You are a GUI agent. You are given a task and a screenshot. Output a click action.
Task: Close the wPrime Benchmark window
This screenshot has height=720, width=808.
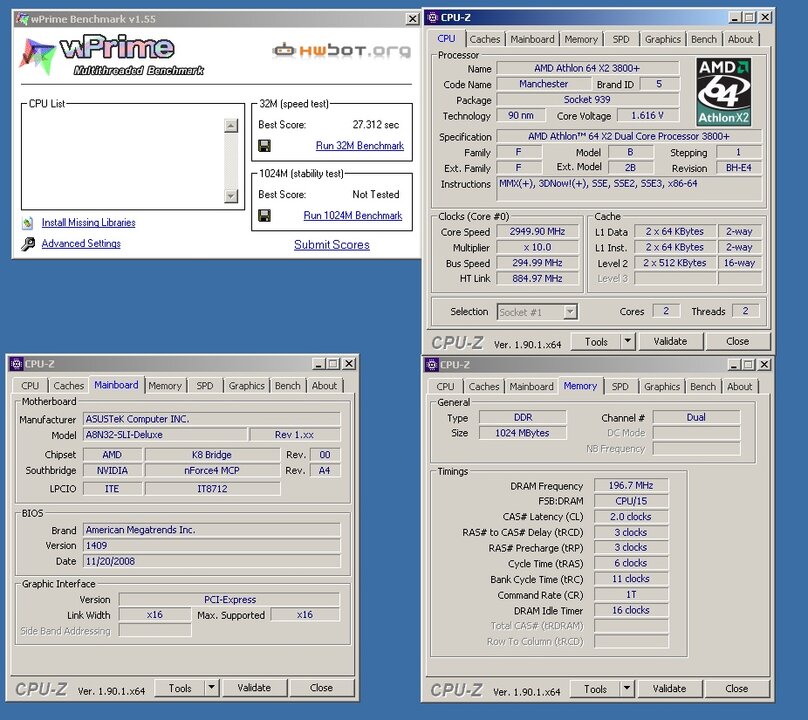click(412, 19)
